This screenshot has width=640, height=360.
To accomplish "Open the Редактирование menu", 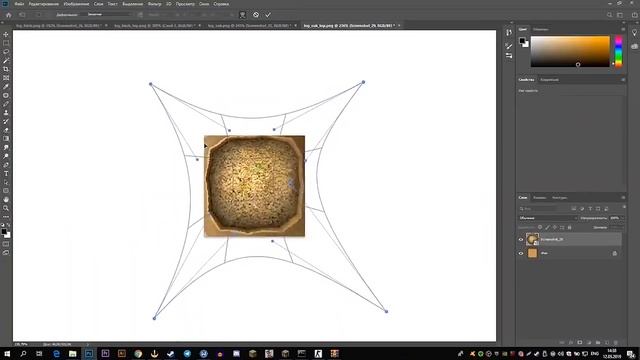I will pyautogui.click(x=44, y=4).
